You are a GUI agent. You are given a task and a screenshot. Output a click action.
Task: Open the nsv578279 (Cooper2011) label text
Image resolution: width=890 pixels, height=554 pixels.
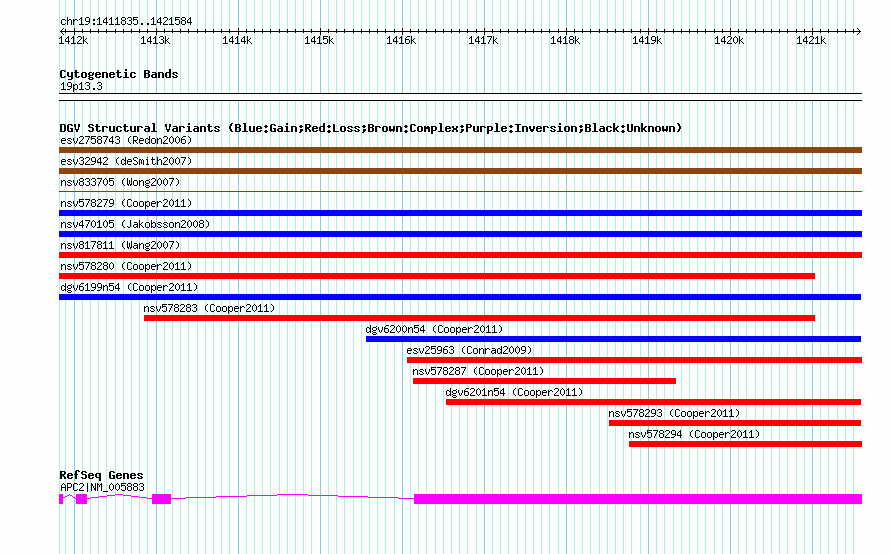[x=126, y=203]
